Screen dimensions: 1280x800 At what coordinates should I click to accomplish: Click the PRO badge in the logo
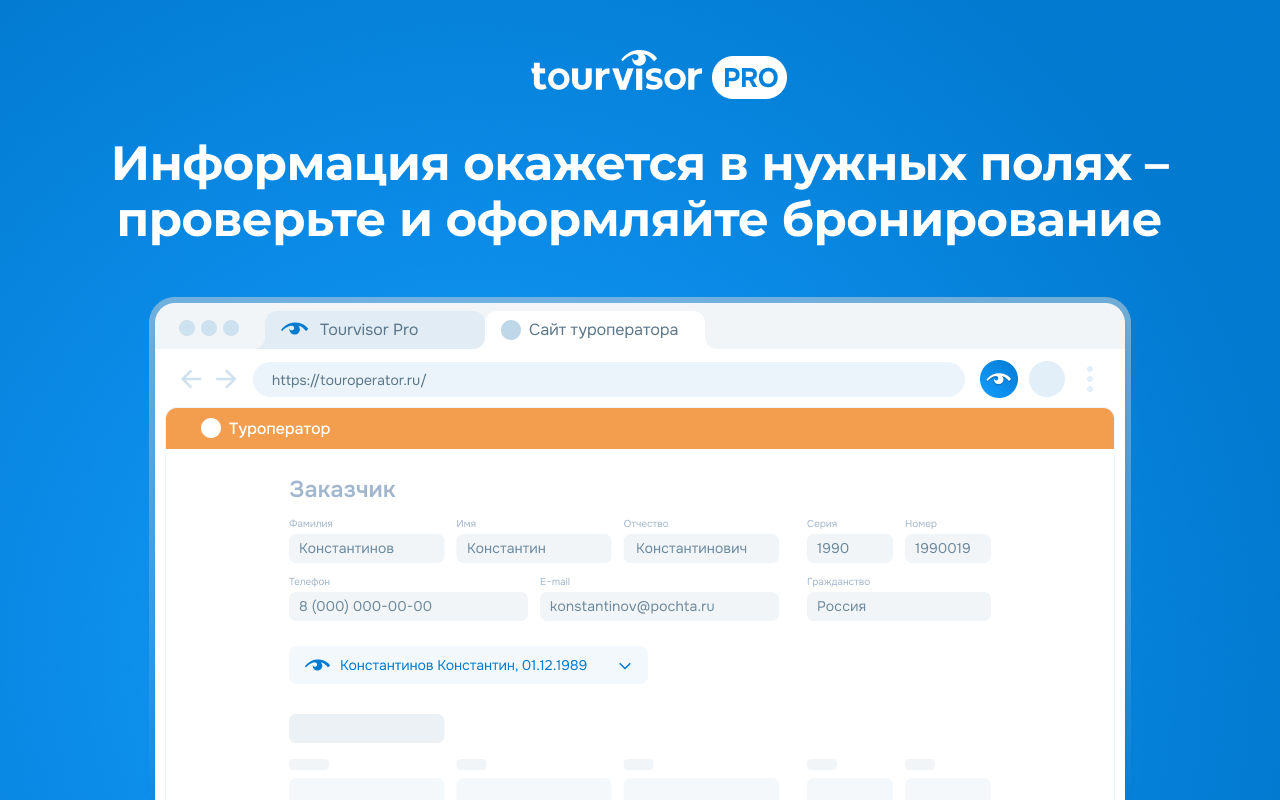click(x=749, y=78)
